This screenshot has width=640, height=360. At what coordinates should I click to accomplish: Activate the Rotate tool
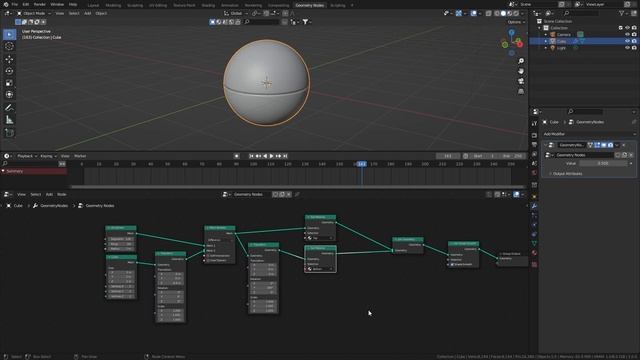coord(9,71)
